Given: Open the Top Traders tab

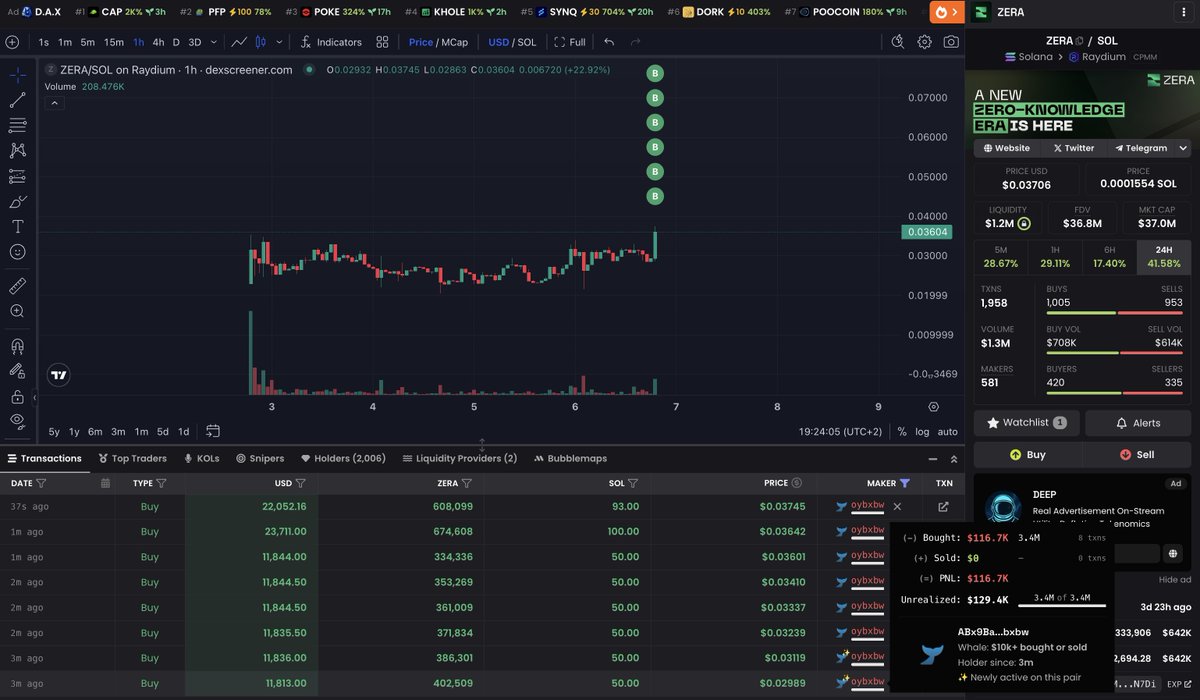Looking at the screenshot, I should (x=132, y=458).
